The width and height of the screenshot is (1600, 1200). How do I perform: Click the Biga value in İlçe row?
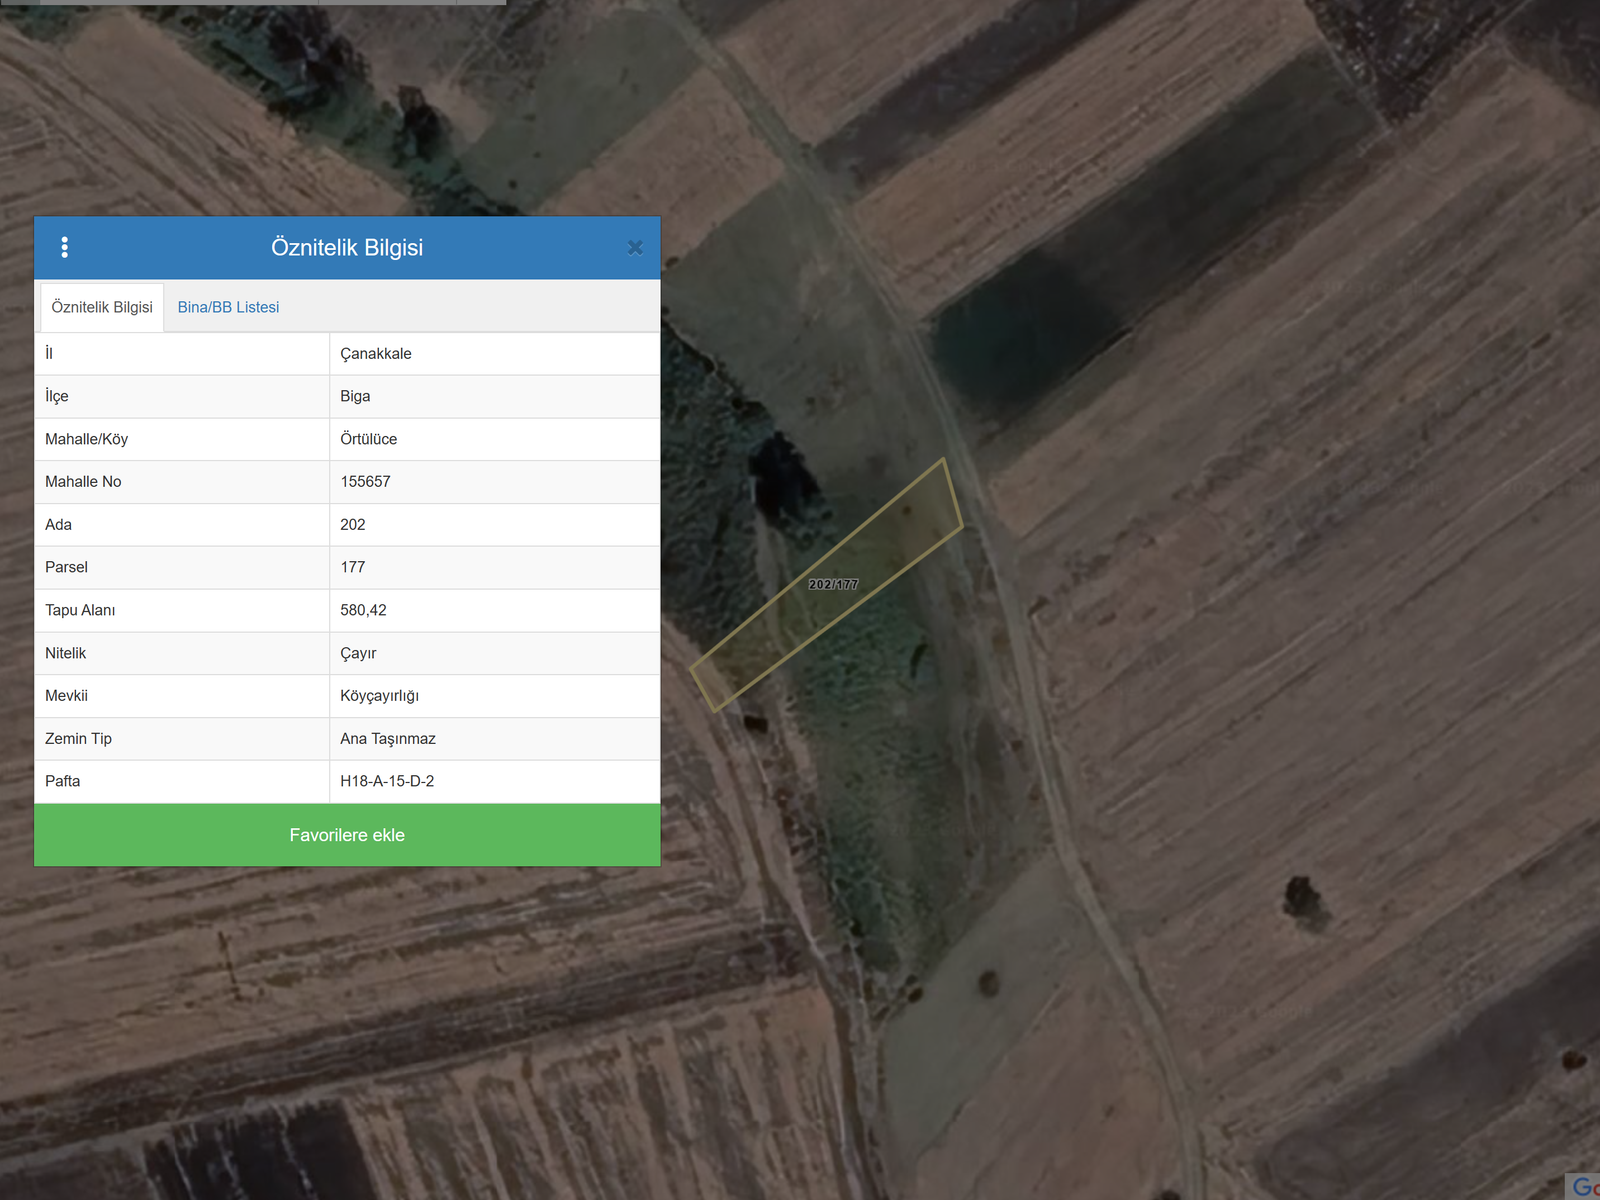[355, 396]
